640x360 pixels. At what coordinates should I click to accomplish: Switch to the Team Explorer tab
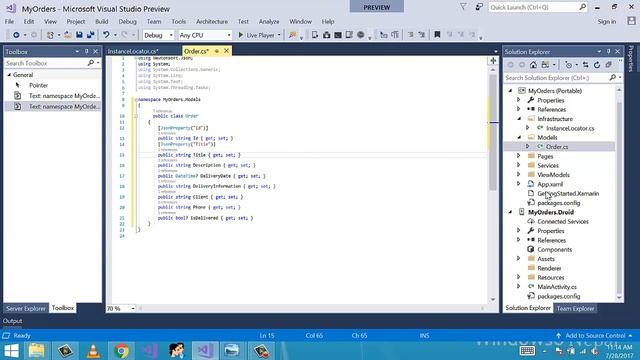576,308
